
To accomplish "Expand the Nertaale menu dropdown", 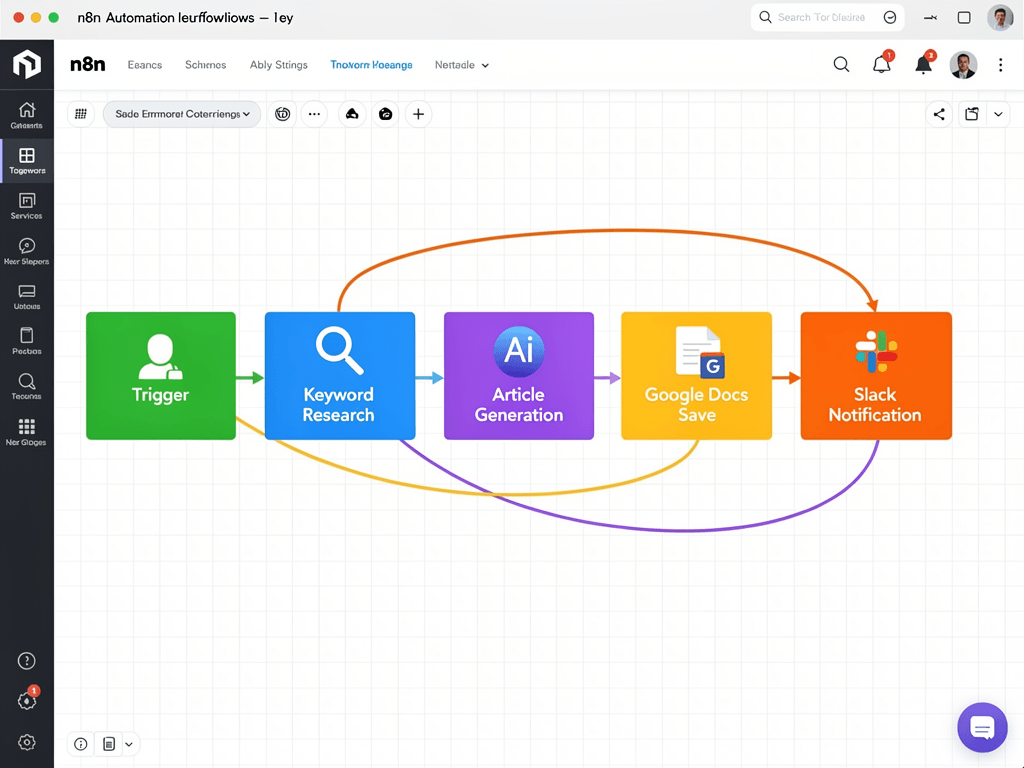I will (x=461, y=64).
